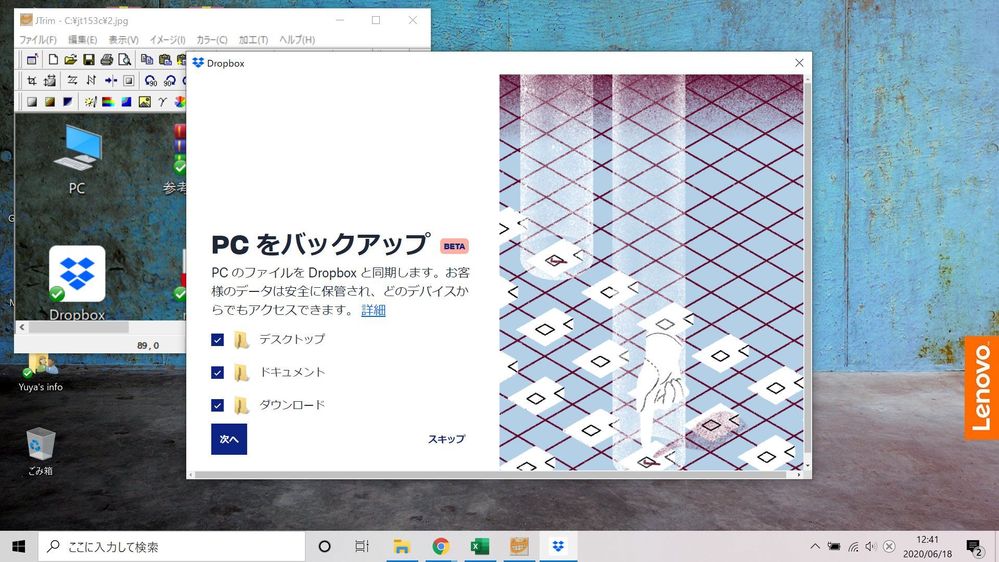
Task: Select the crop (trimming) tool in JTrim
Action: (x=31, y=80)
